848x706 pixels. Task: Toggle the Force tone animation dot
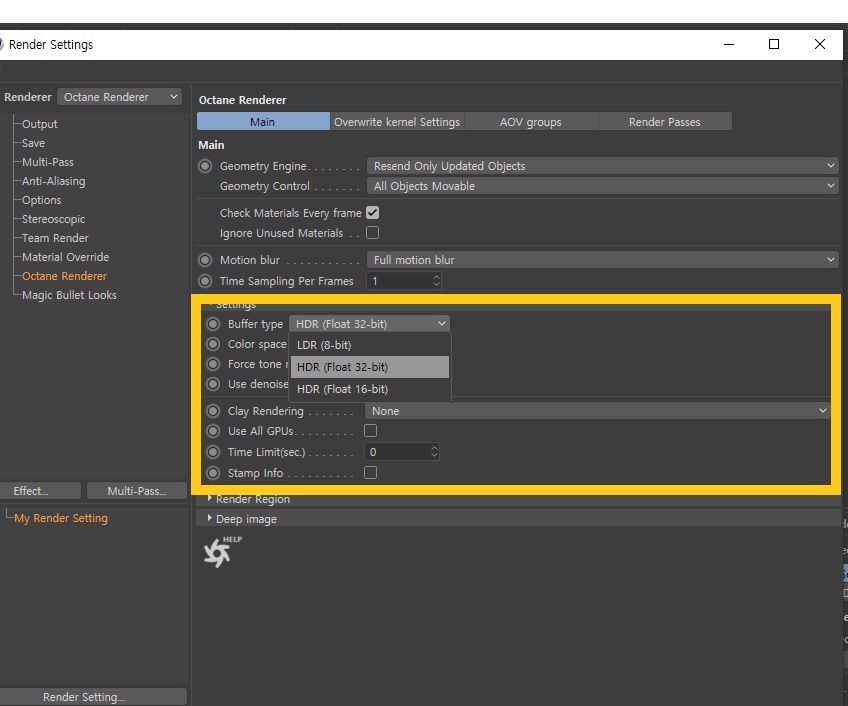point(213,364)
